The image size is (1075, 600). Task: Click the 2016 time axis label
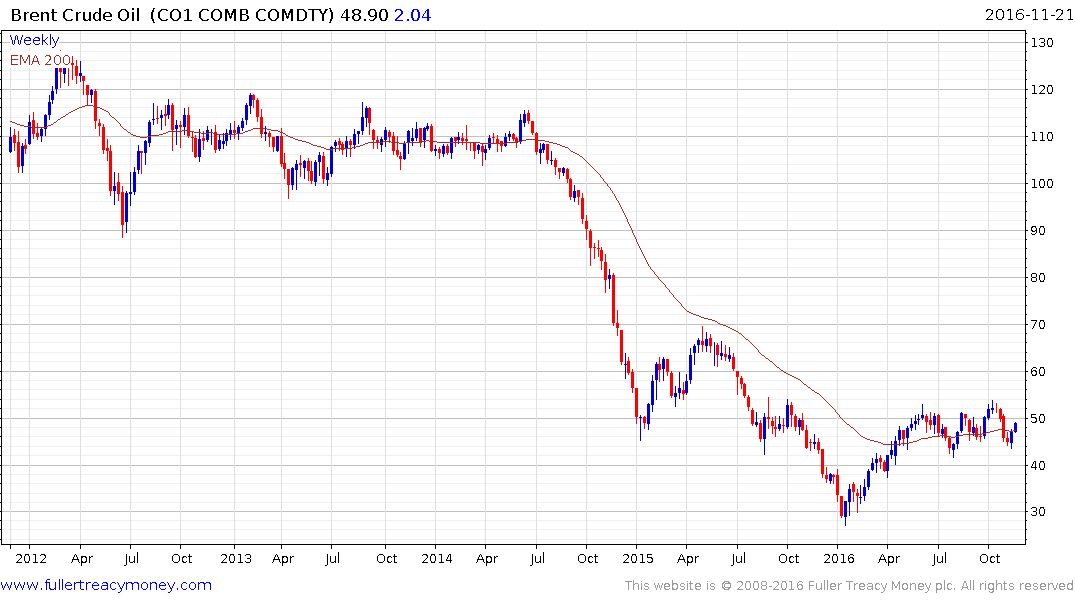pos(838,558)
